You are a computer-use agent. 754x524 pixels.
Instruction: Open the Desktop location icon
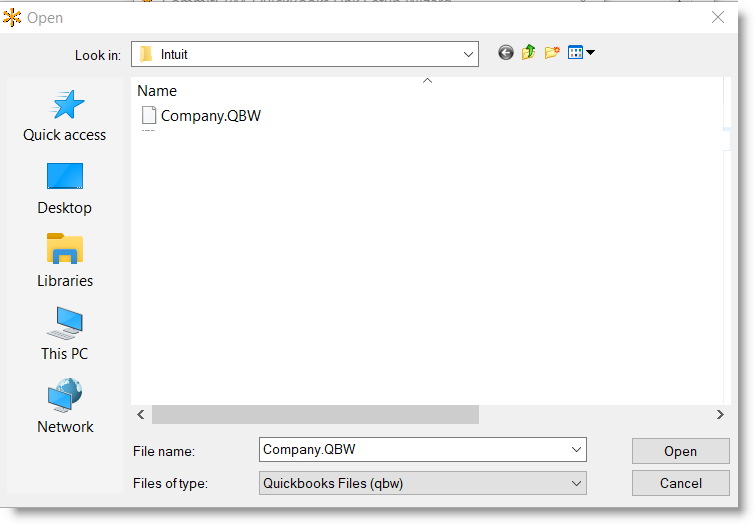click(x=65, y=177)
